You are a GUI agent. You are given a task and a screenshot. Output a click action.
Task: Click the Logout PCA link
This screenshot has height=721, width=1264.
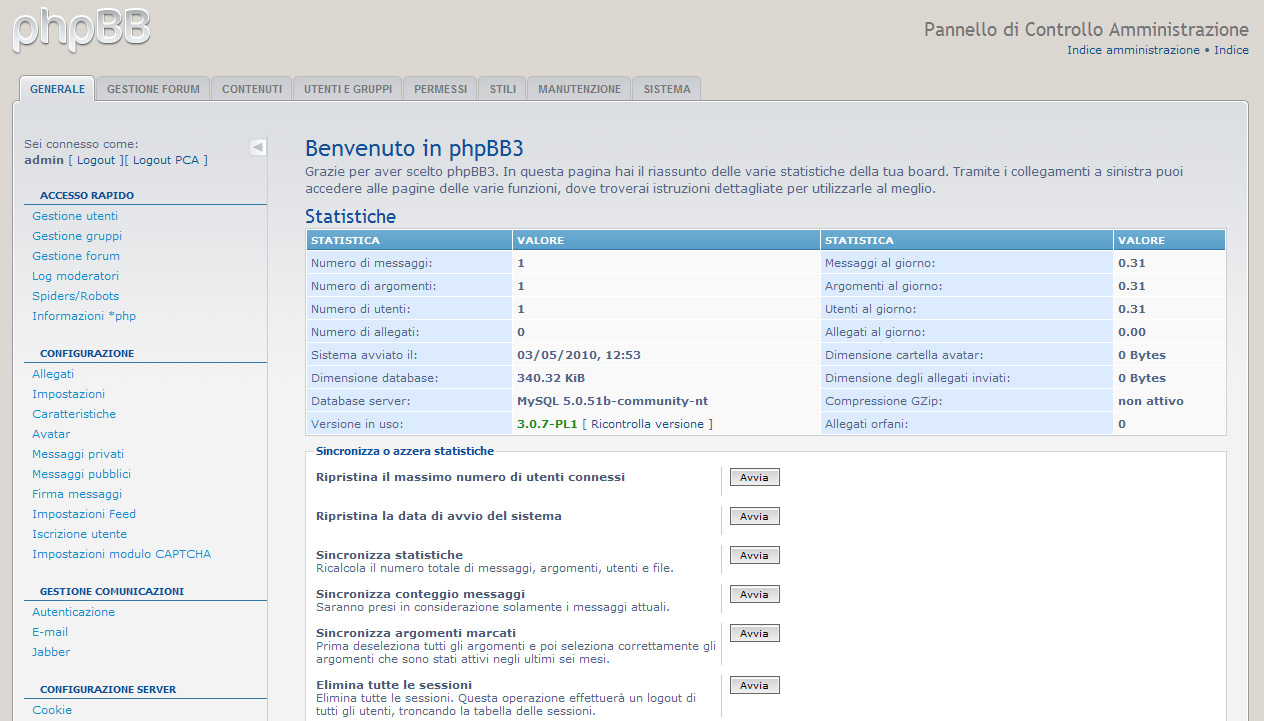pos(166,160)
